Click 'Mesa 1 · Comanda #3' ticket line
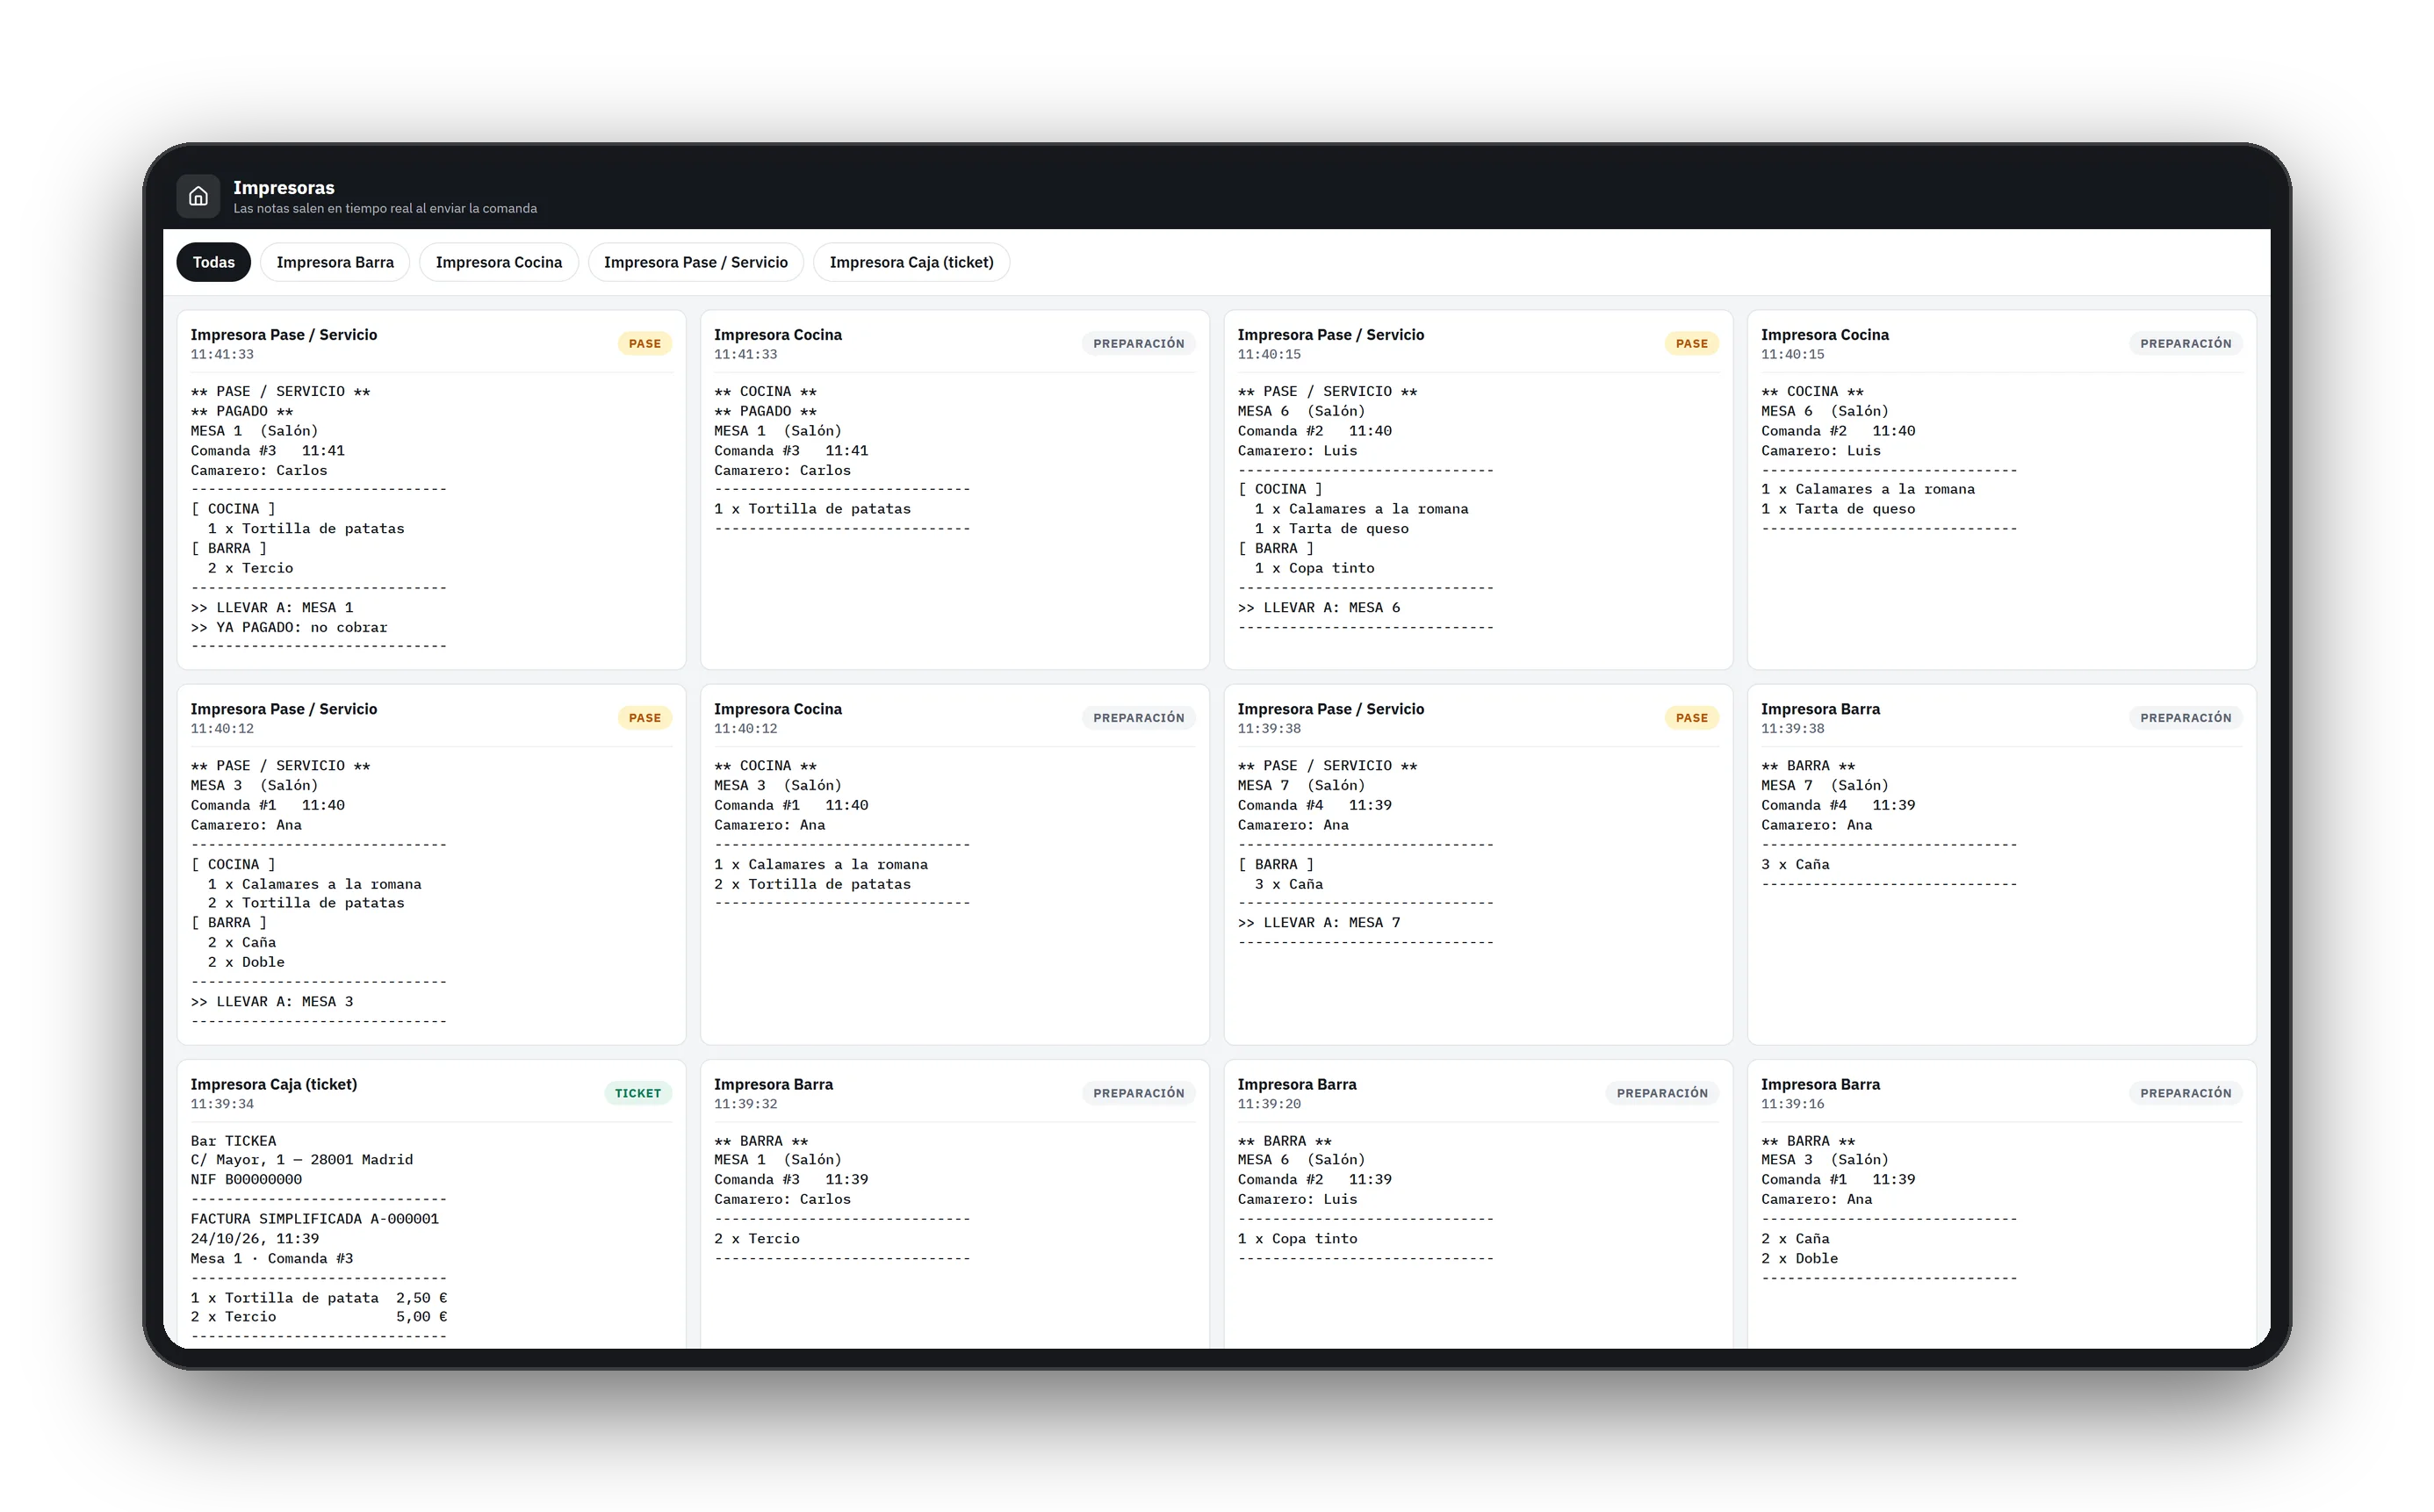Image resolution: width=2434 pixels, height=1512 pixels. click(272, 1259)
